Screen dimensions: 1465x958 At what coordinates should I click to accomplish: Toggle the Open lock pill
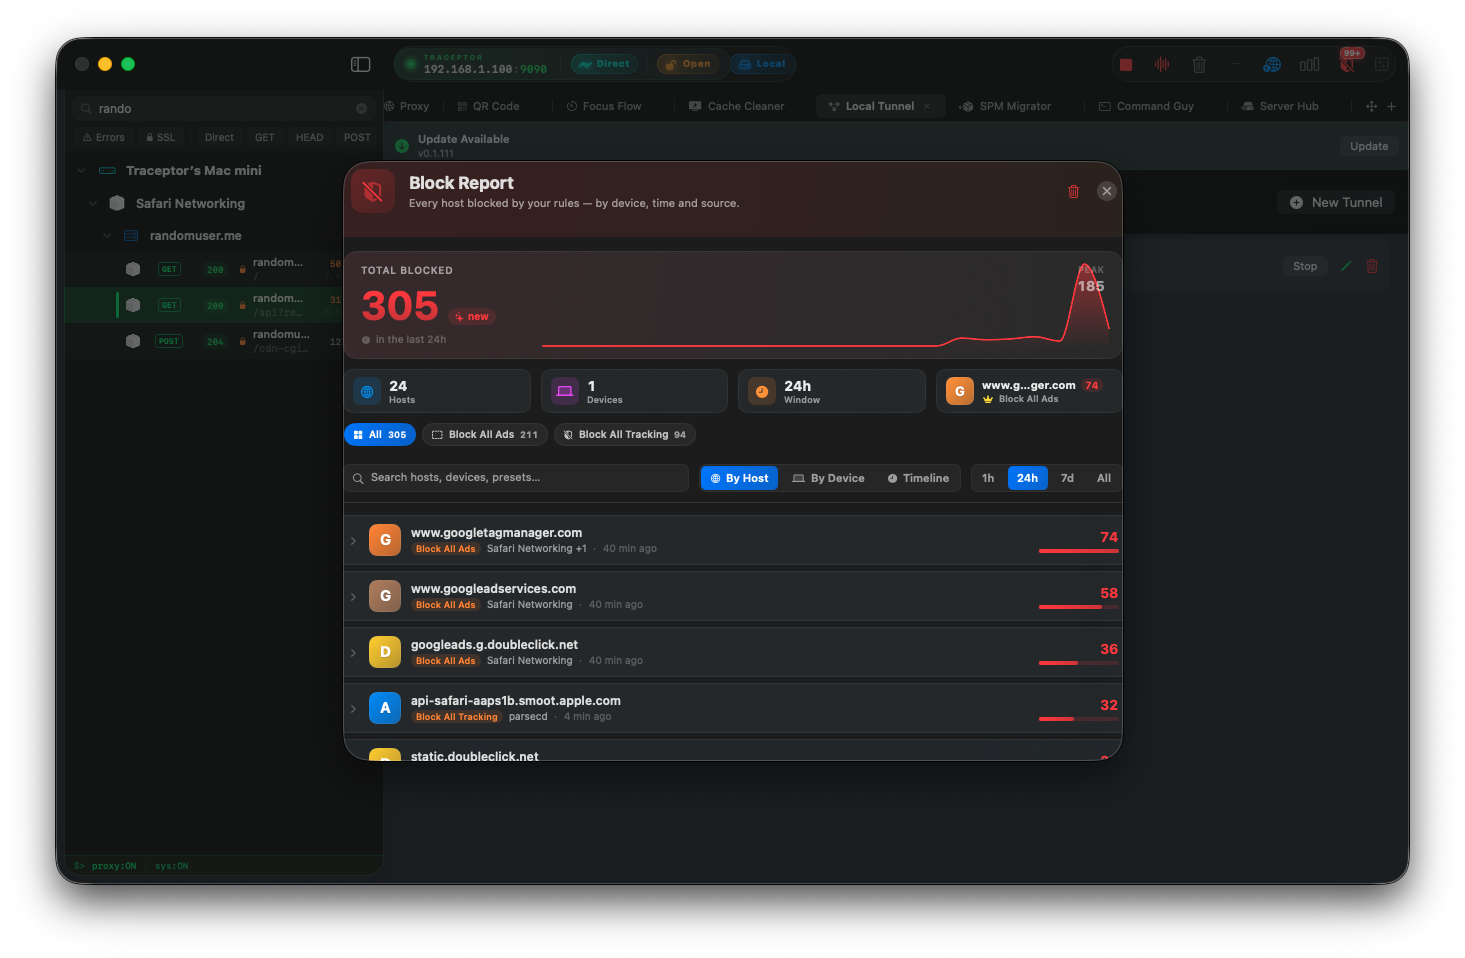point(687,64)
